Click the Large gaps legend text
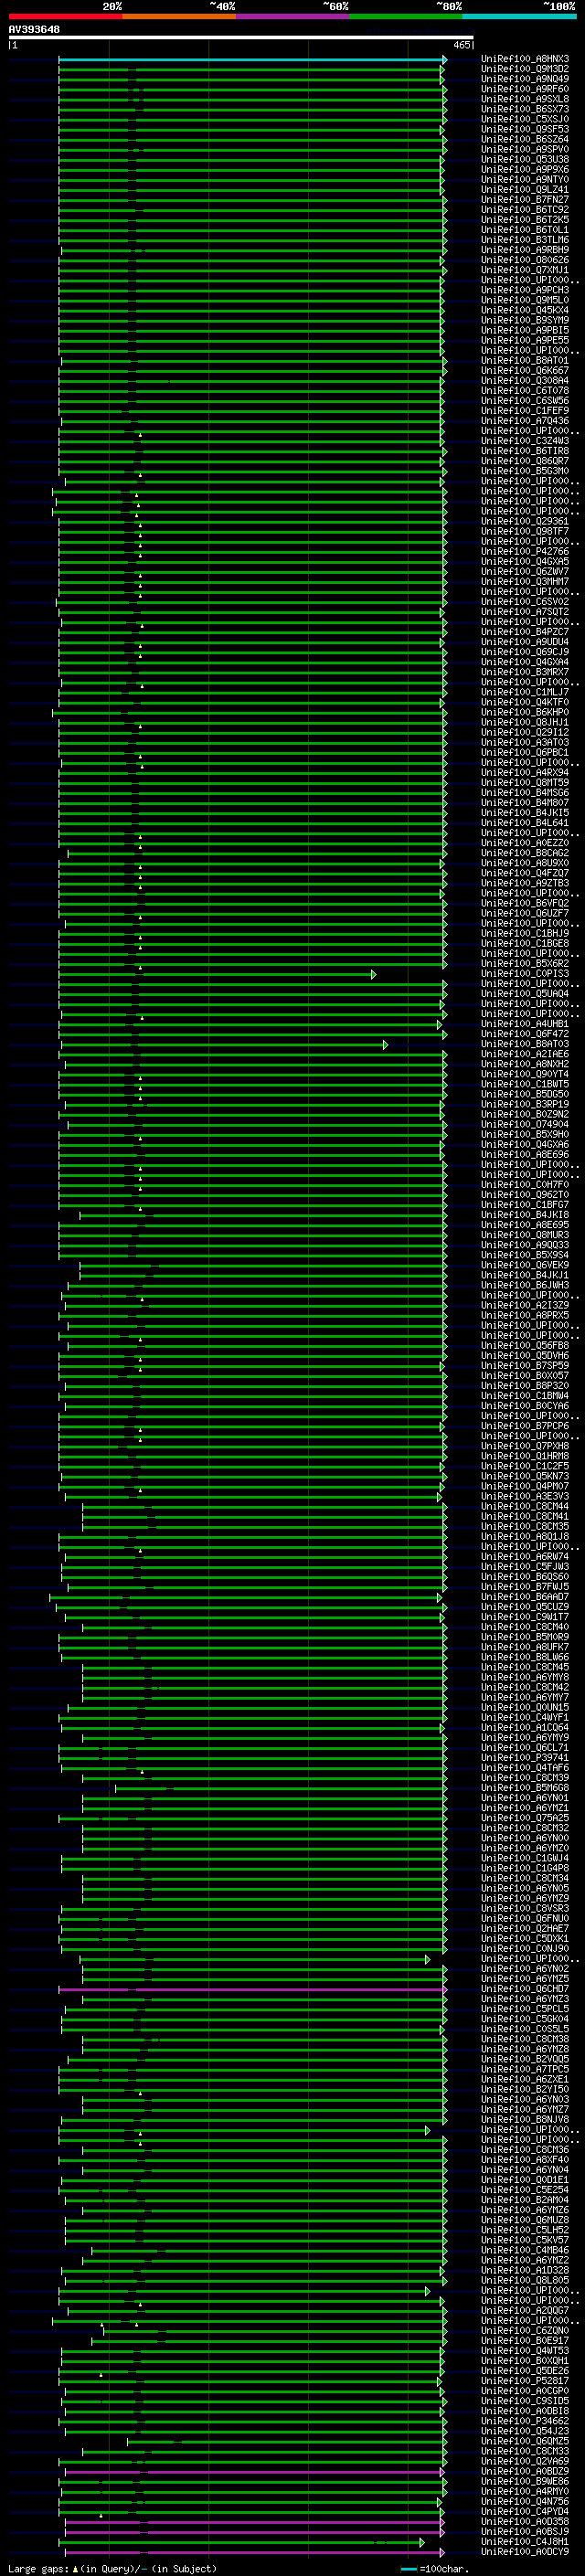Viewport: 585px width, 2576px height. [38, 2568]
